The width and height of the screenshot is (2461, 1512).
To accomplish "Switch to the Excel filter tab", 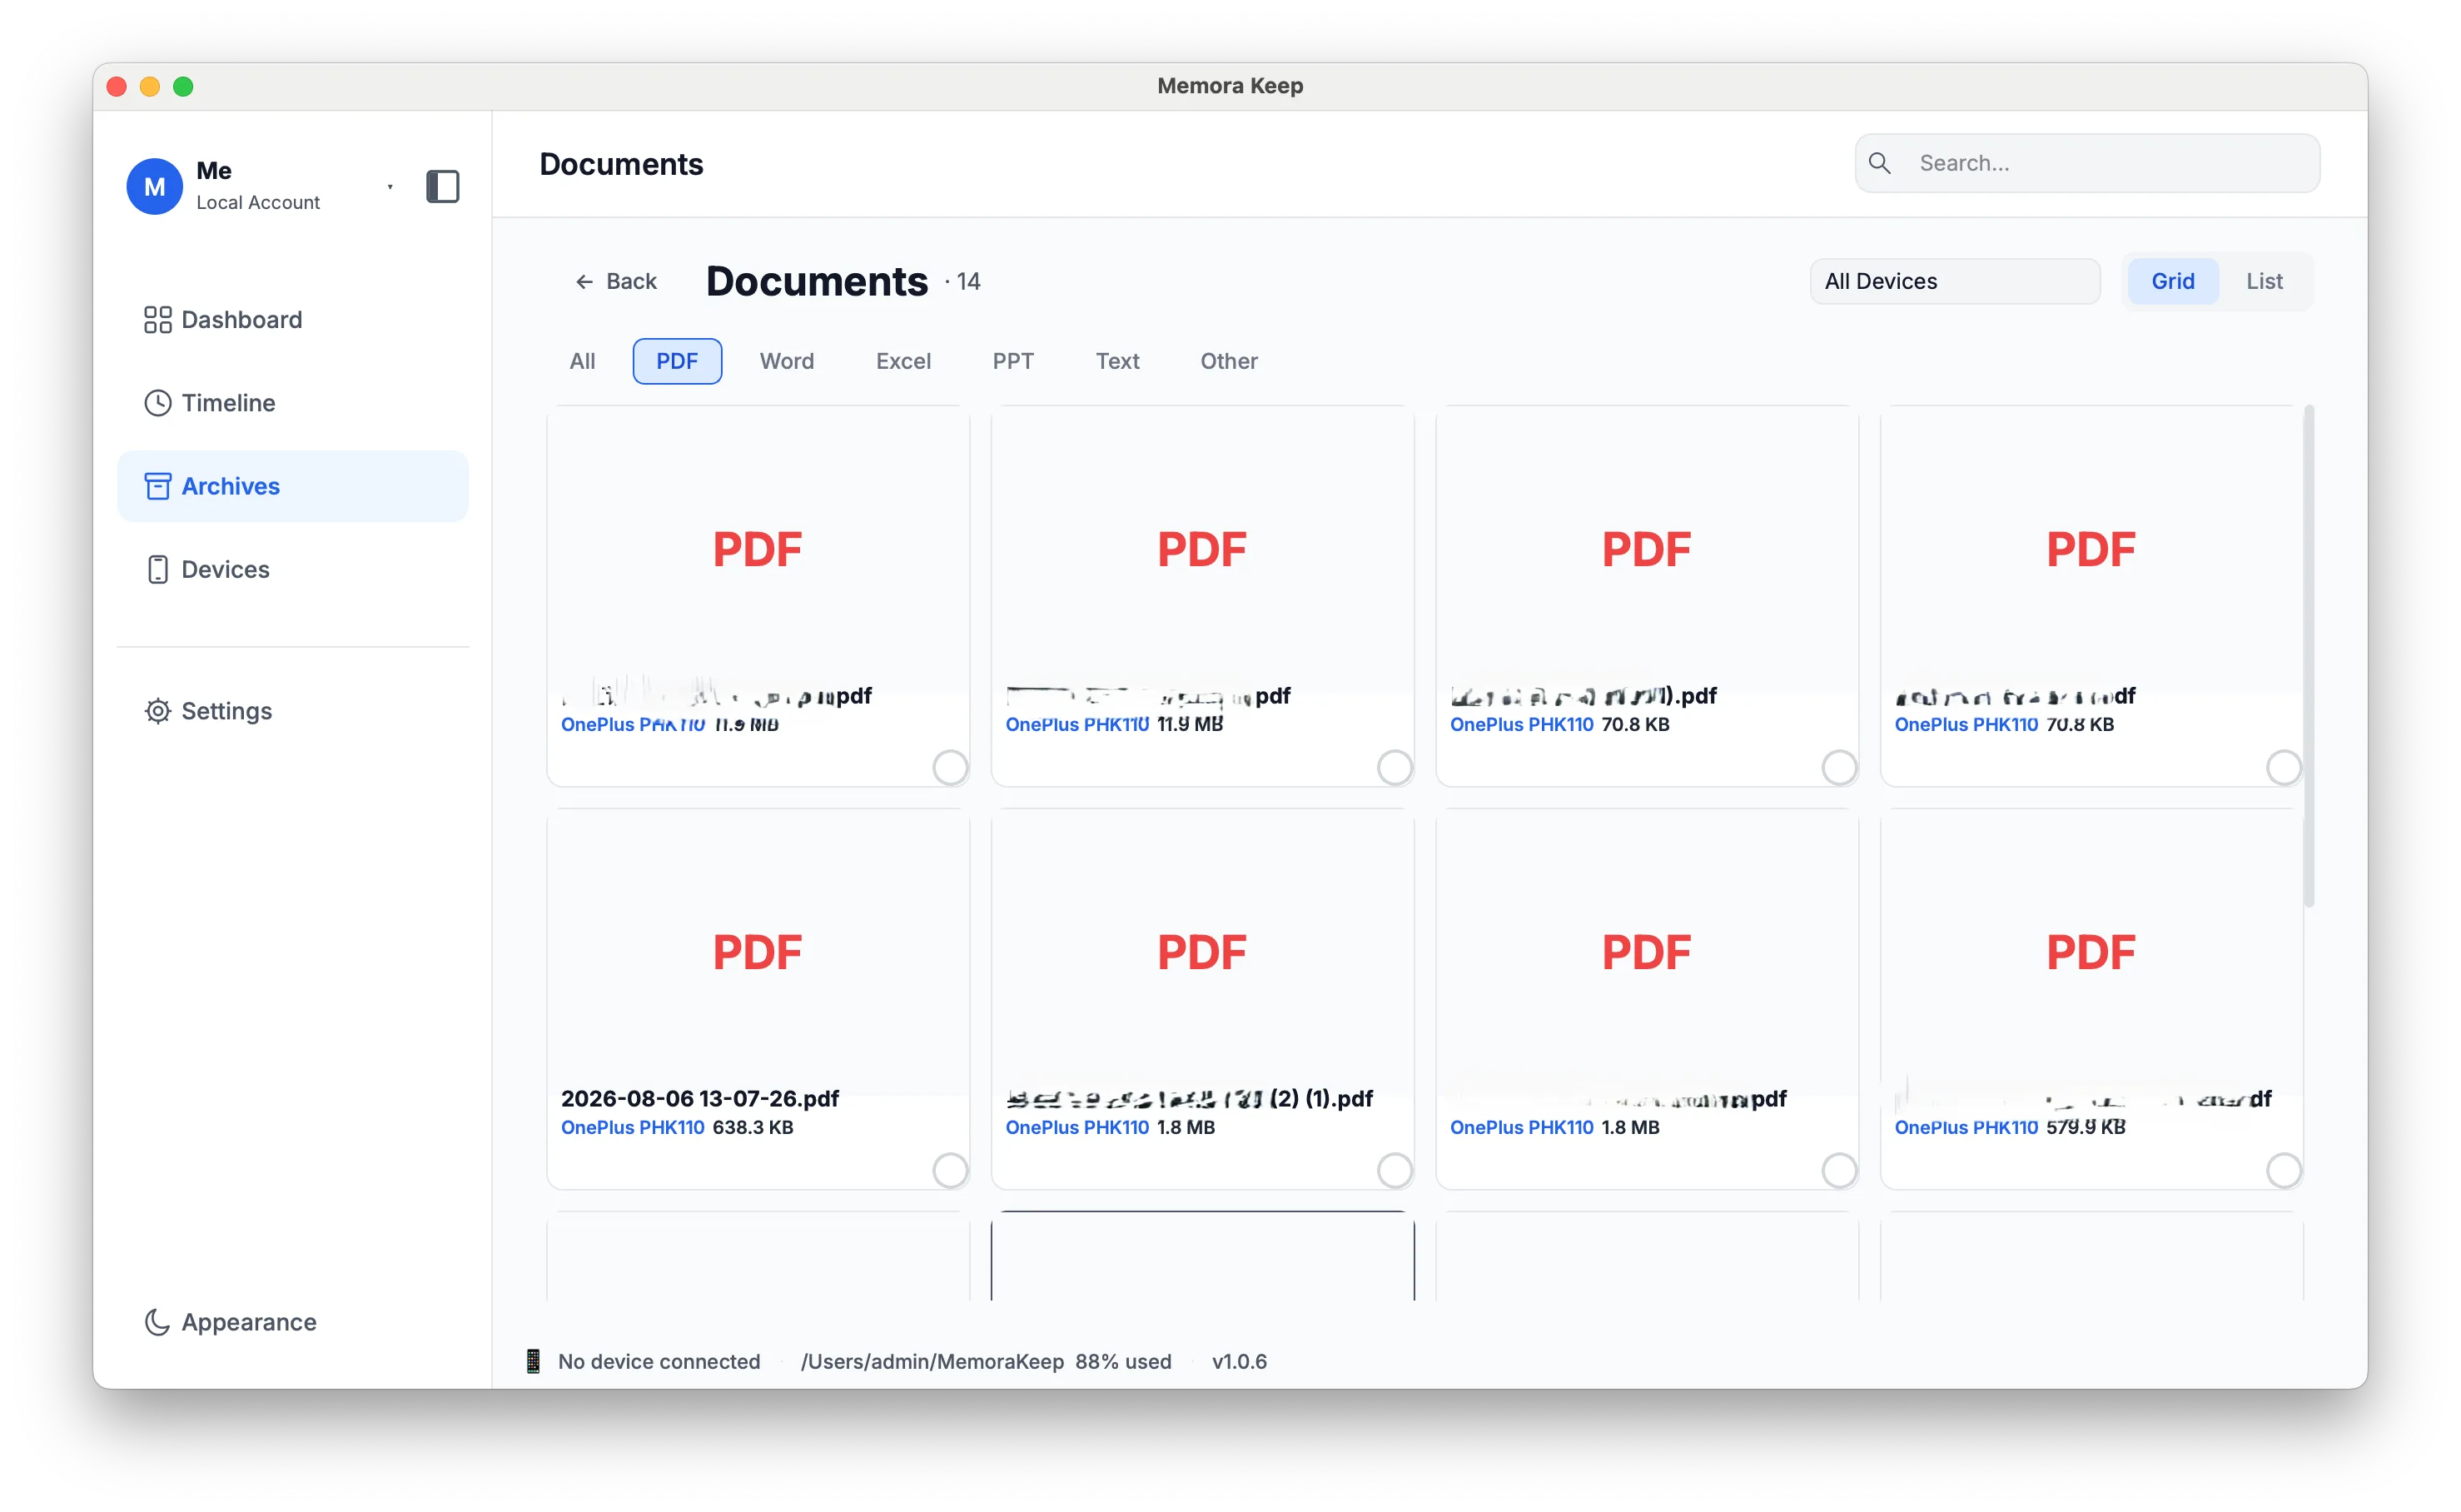I will tap(903, 361).
